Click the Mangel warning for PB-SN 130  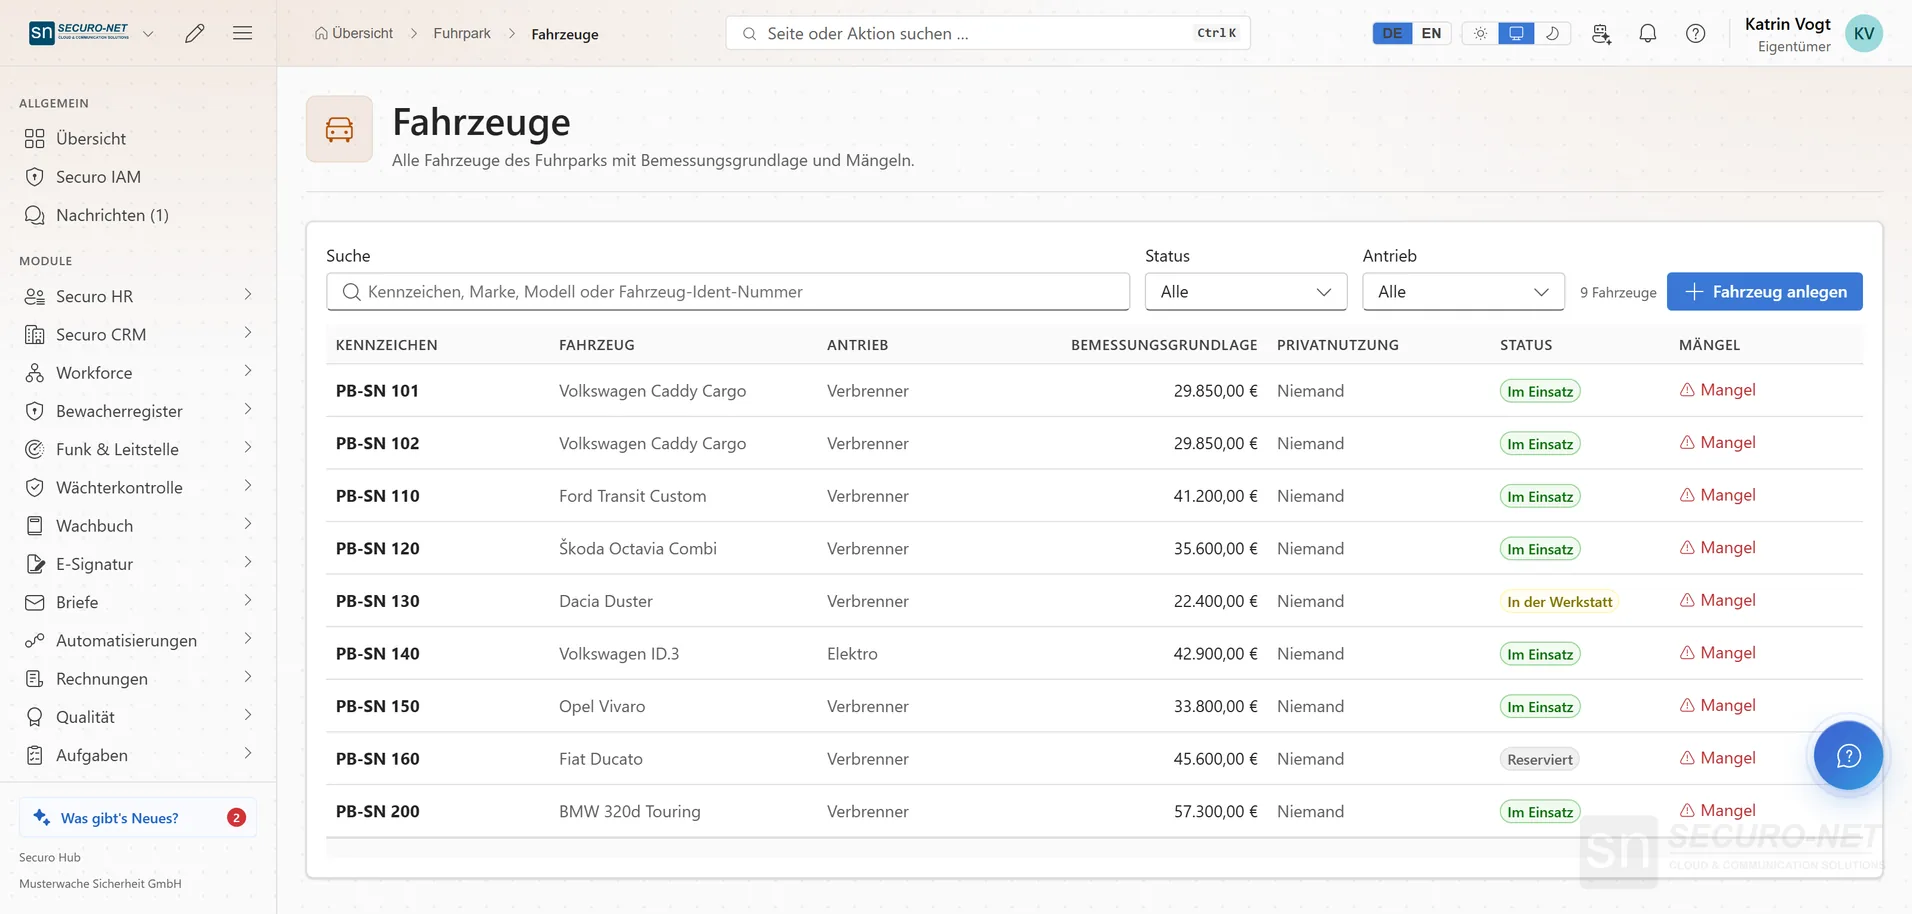1717,600
